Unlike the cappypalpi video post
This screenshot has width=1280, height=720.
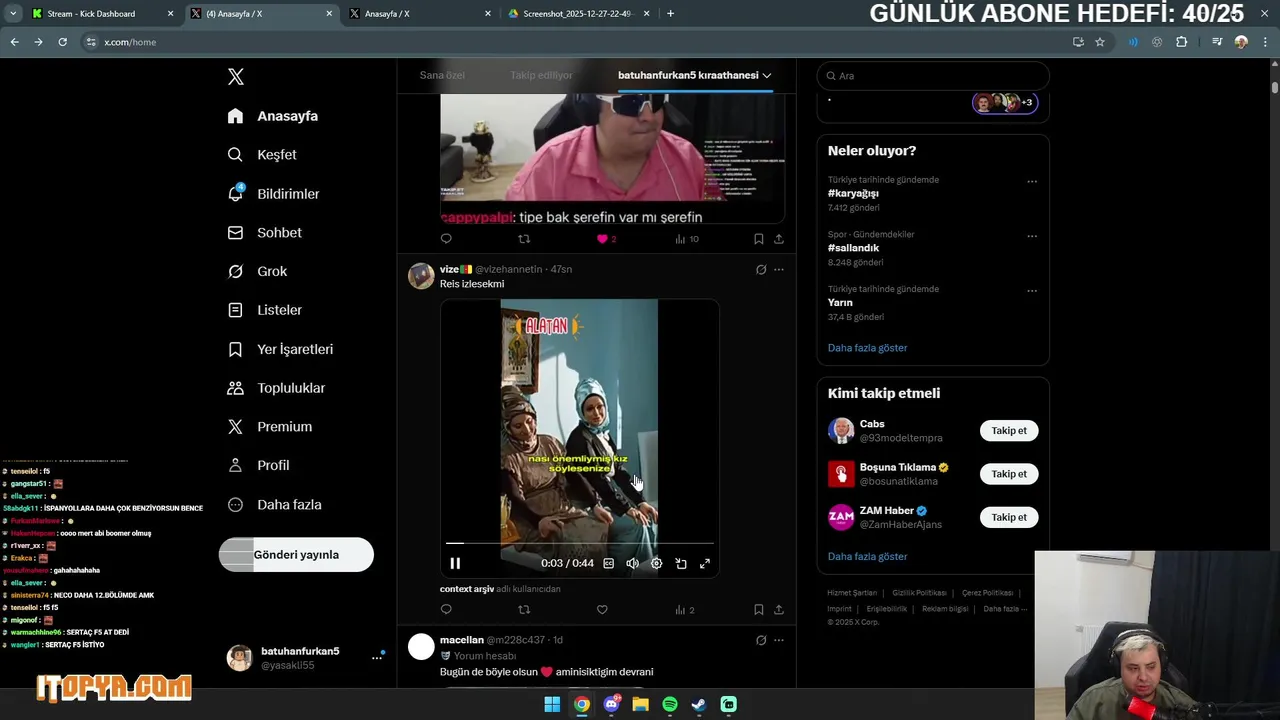coord(606,239)
